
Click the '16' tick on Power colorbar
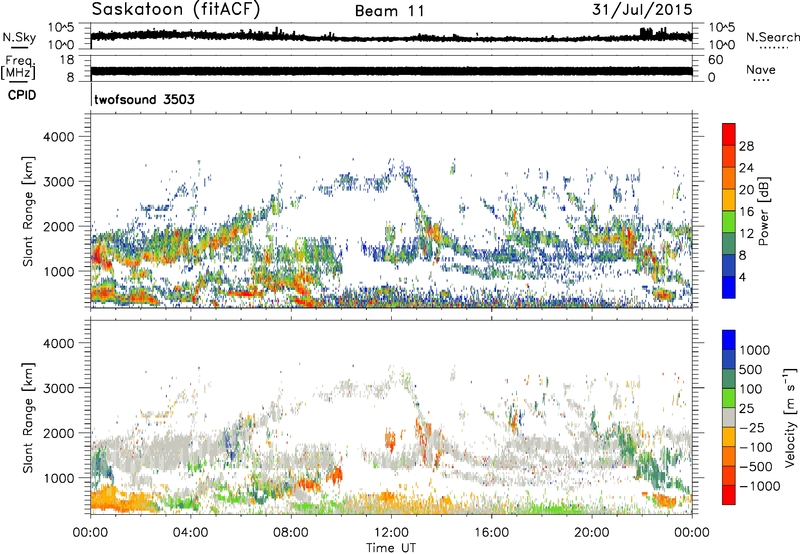click(x=746, y=212)
